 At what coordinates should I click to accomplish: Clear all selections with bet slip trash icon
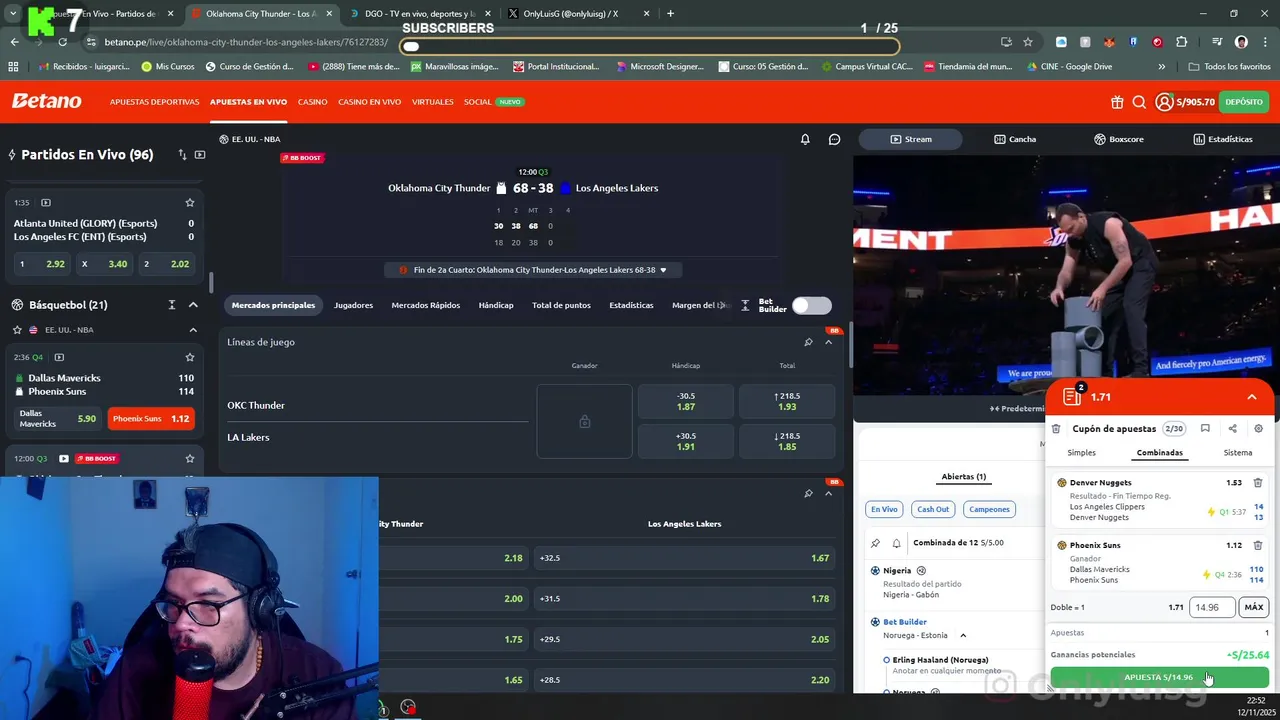pos(1056,429)
